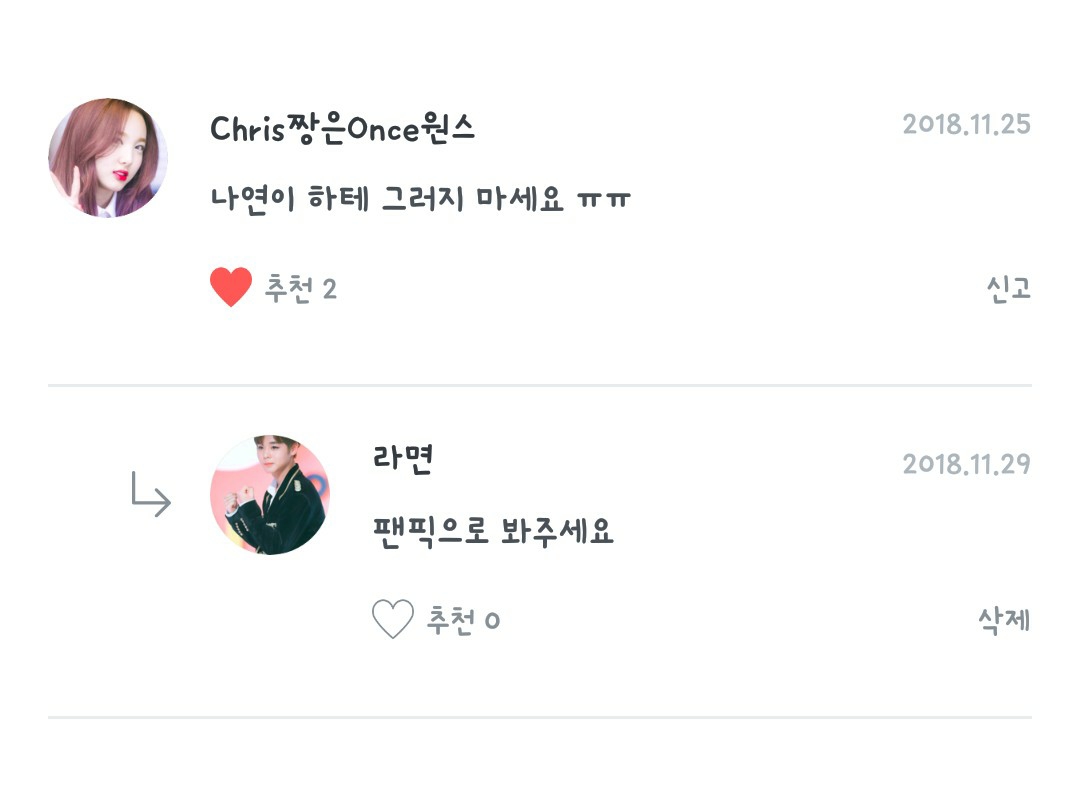1080x810 pixels.
Task: Click the ㅠㅠ emoticon in the comment
Action: (605, 200)
